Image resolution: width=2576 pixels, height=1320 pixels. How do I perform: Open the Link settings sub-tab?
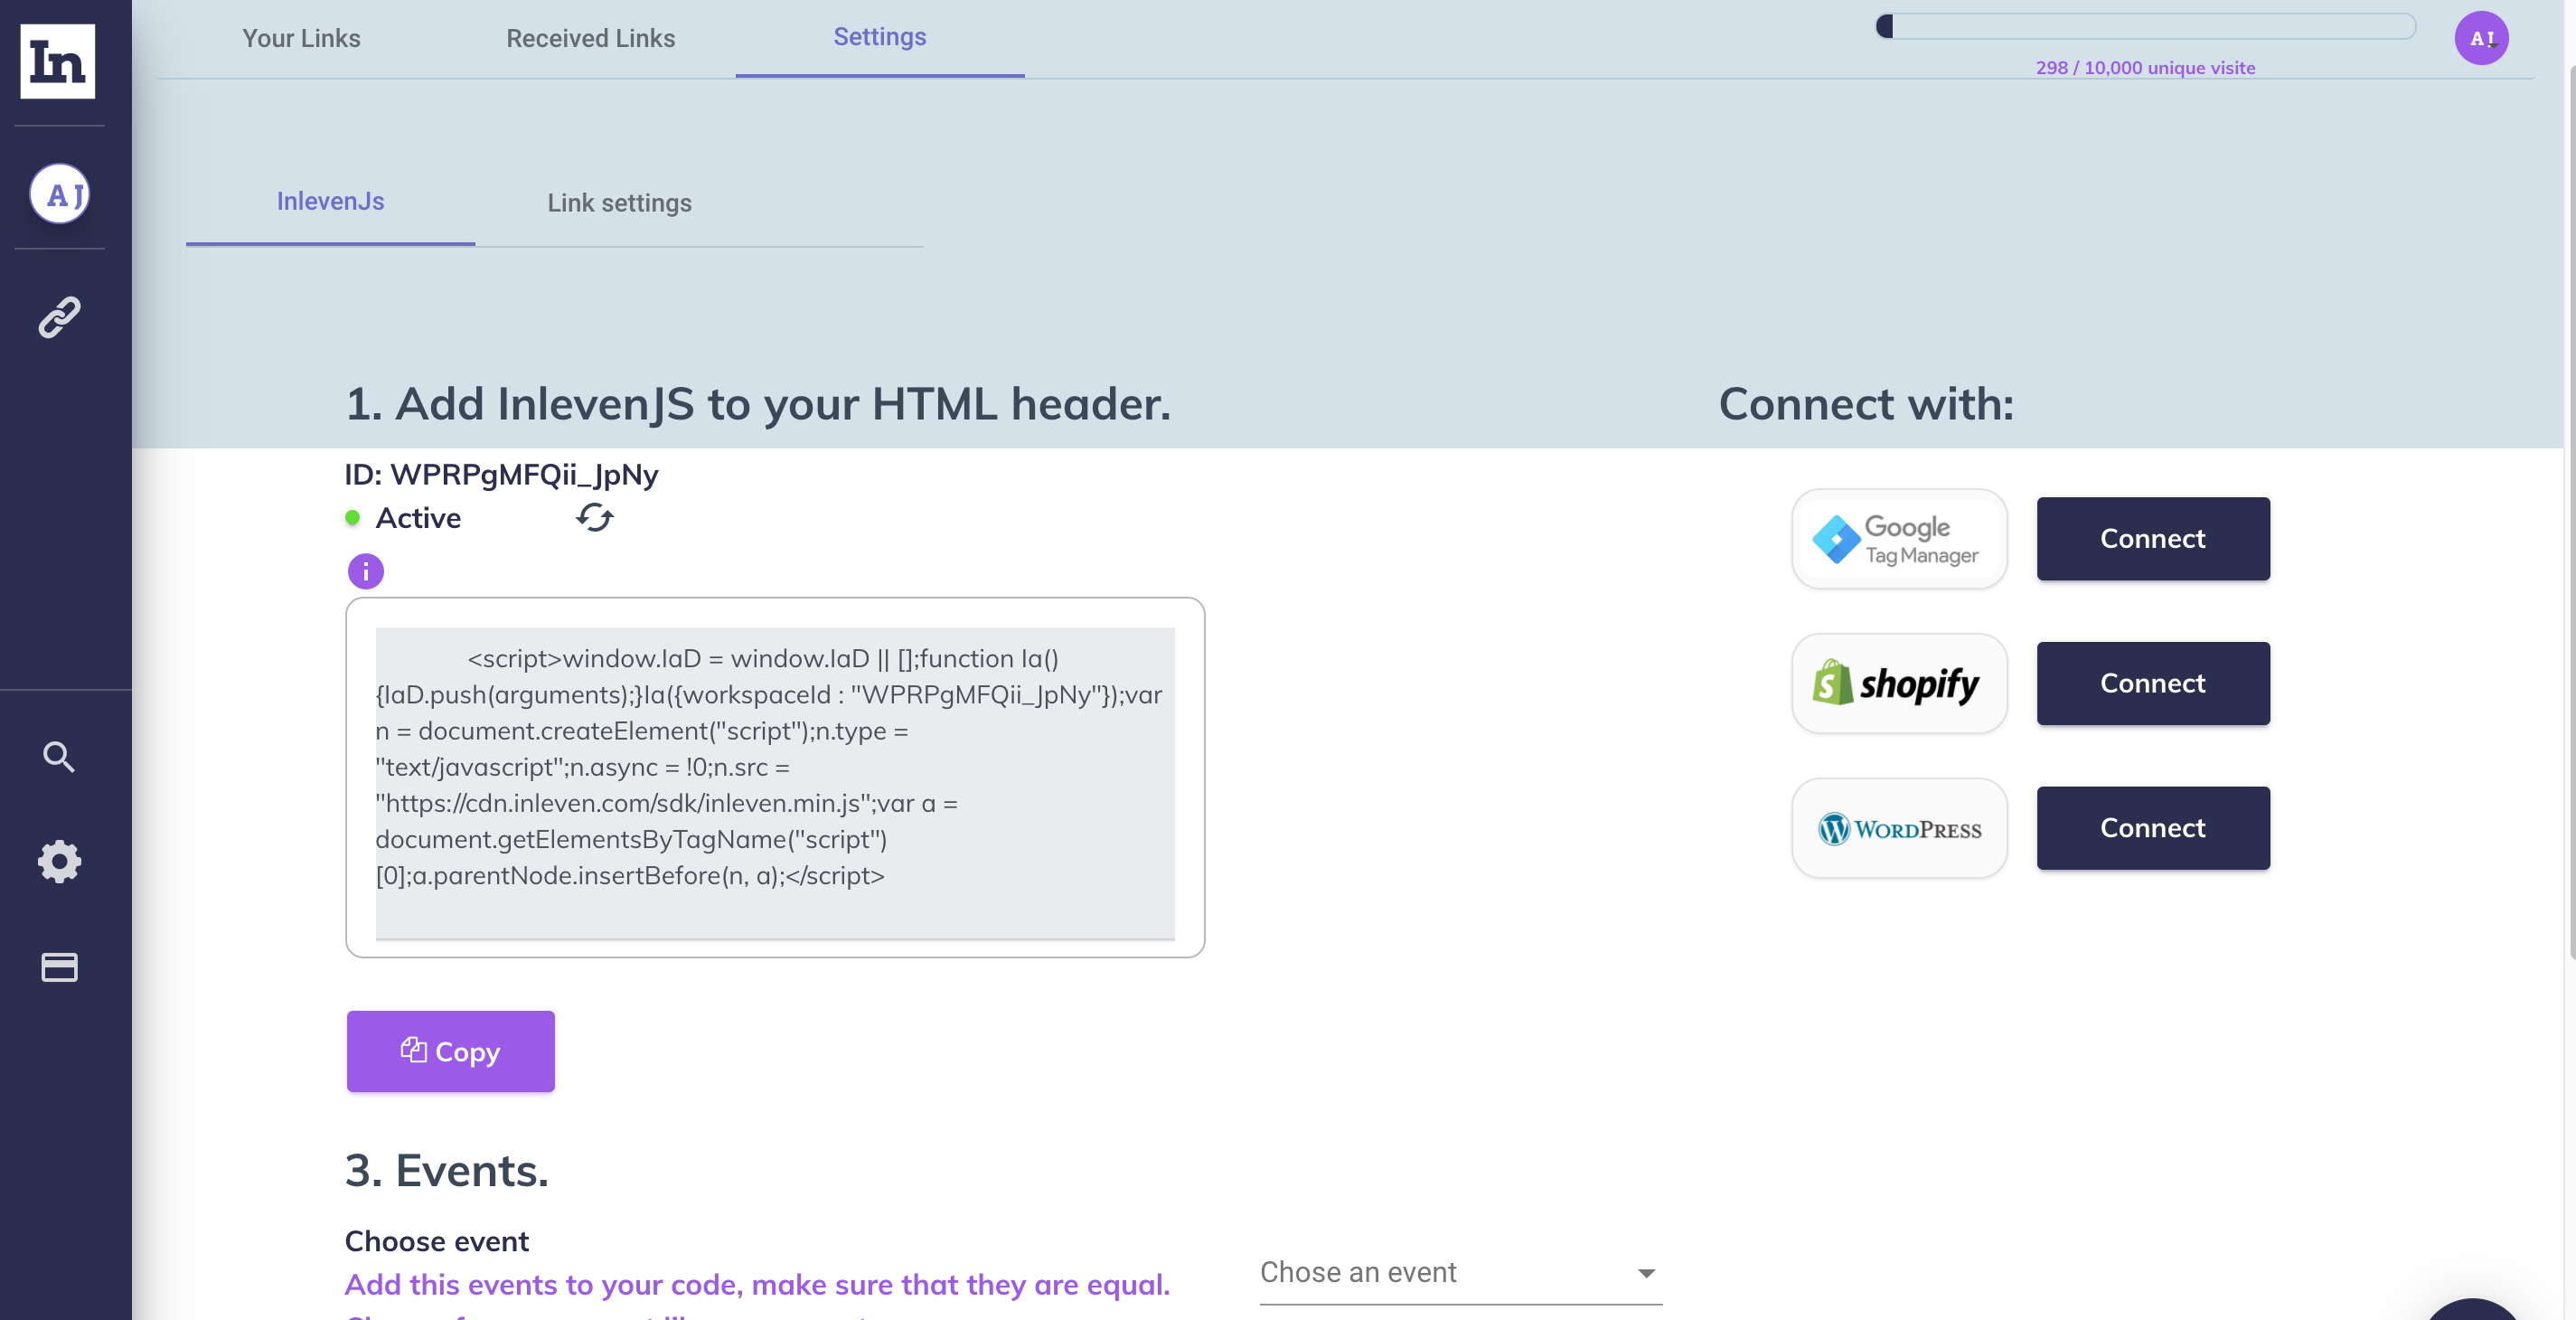tap(619, 203)
